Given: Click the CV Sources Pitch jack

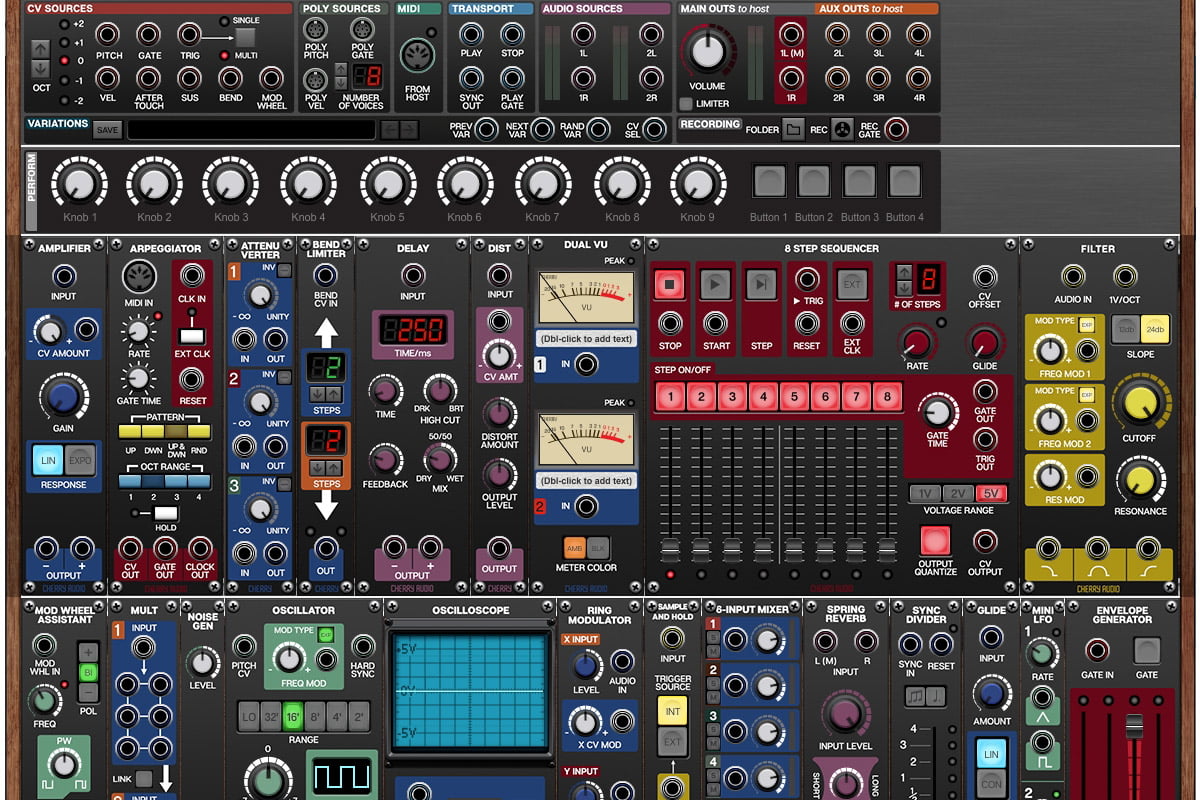Looking at the screenshot, I should pyautogui.click(x=107, y=35).
